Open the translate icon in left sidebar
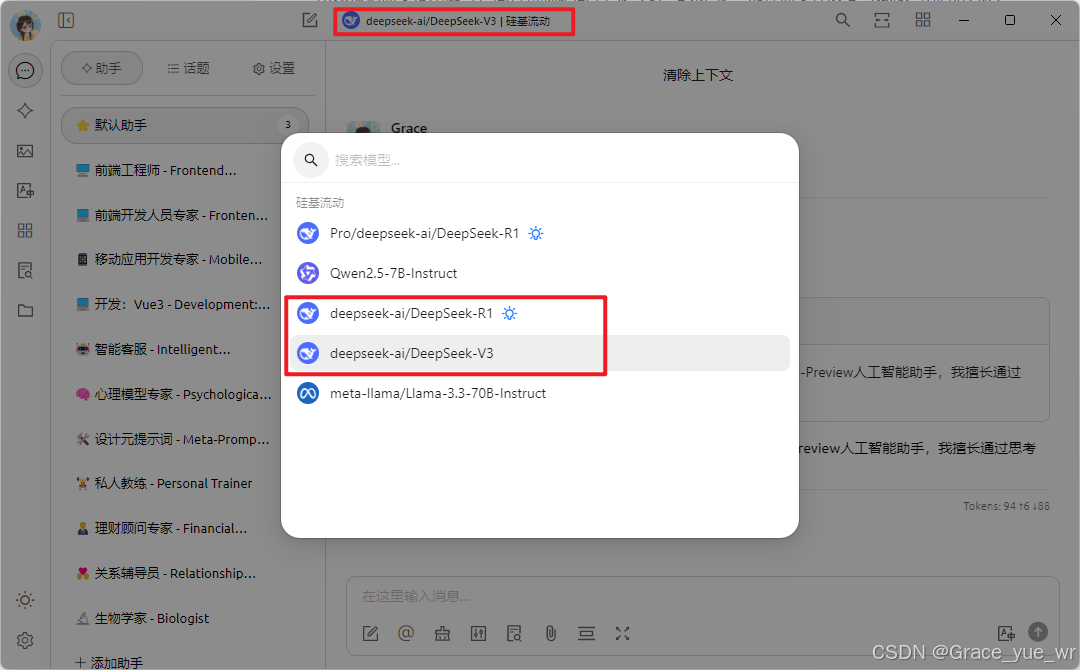The width and height of the screenshot is (1080, 670). pyautogui.click(x=25, y=191)
